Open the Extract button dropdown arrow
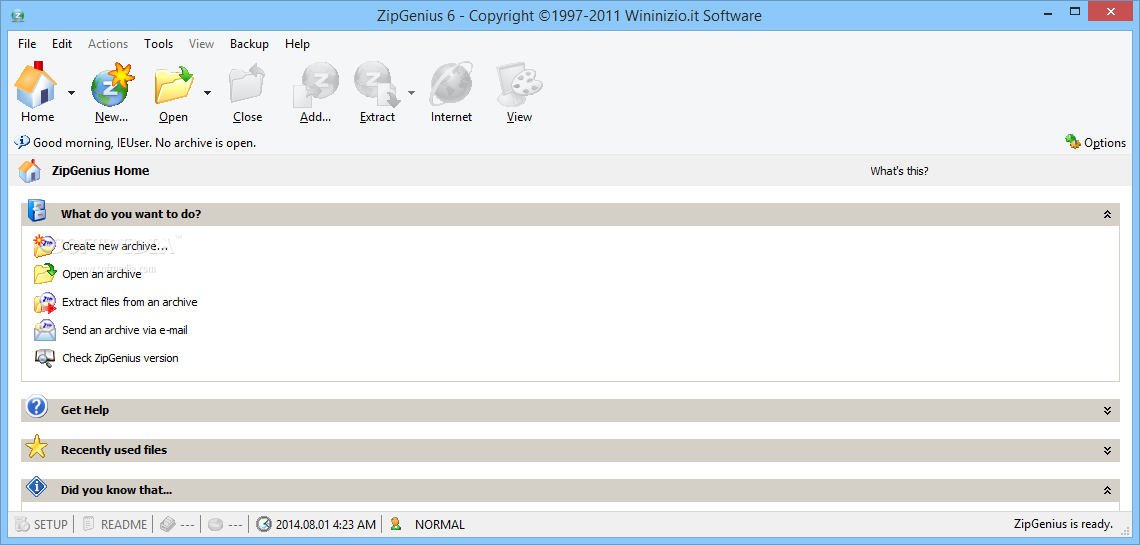The image size is (1140, 545). 412,92
